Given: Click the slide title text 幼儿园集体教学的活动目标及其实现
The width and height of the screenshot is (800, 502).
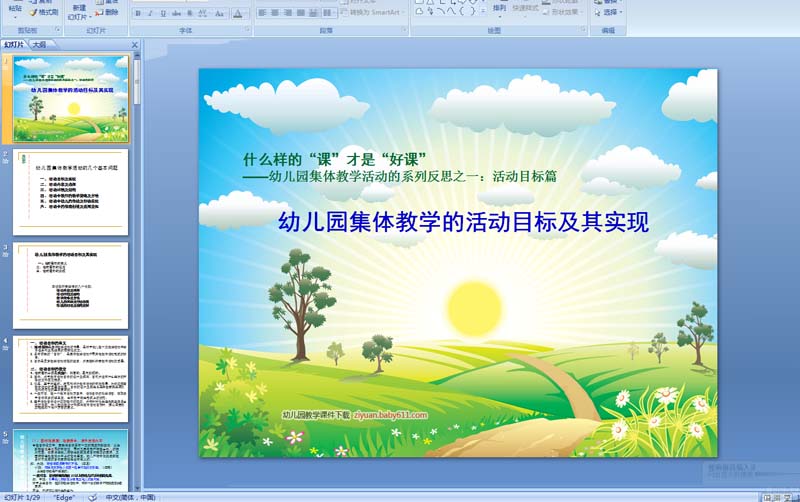Looking at the screenshot, I should tap(463, 222).
